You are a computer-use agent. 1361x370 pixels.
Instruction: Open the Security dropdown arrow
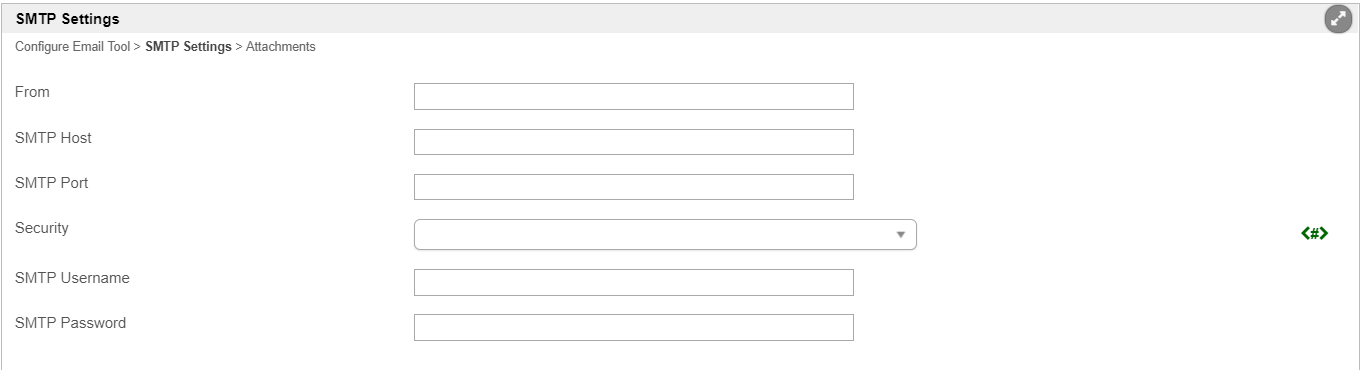(900, 235)
